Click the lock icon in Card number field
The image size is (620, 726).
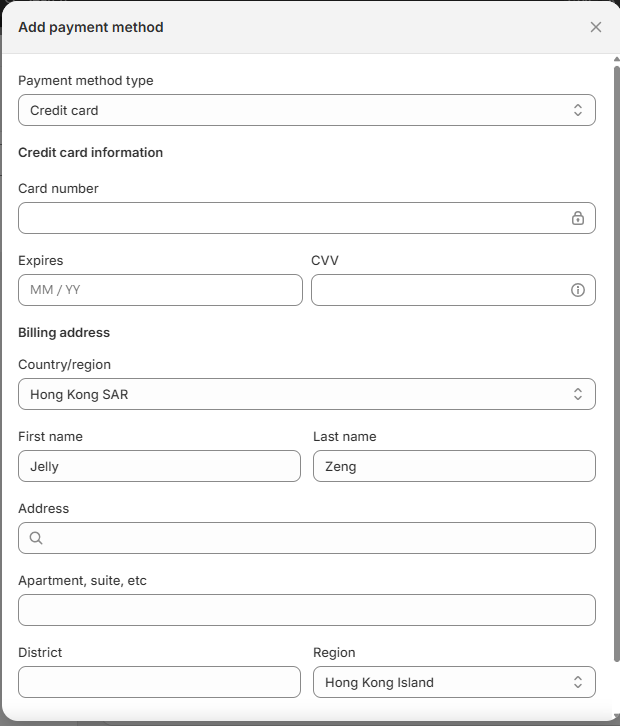point(577,218)
